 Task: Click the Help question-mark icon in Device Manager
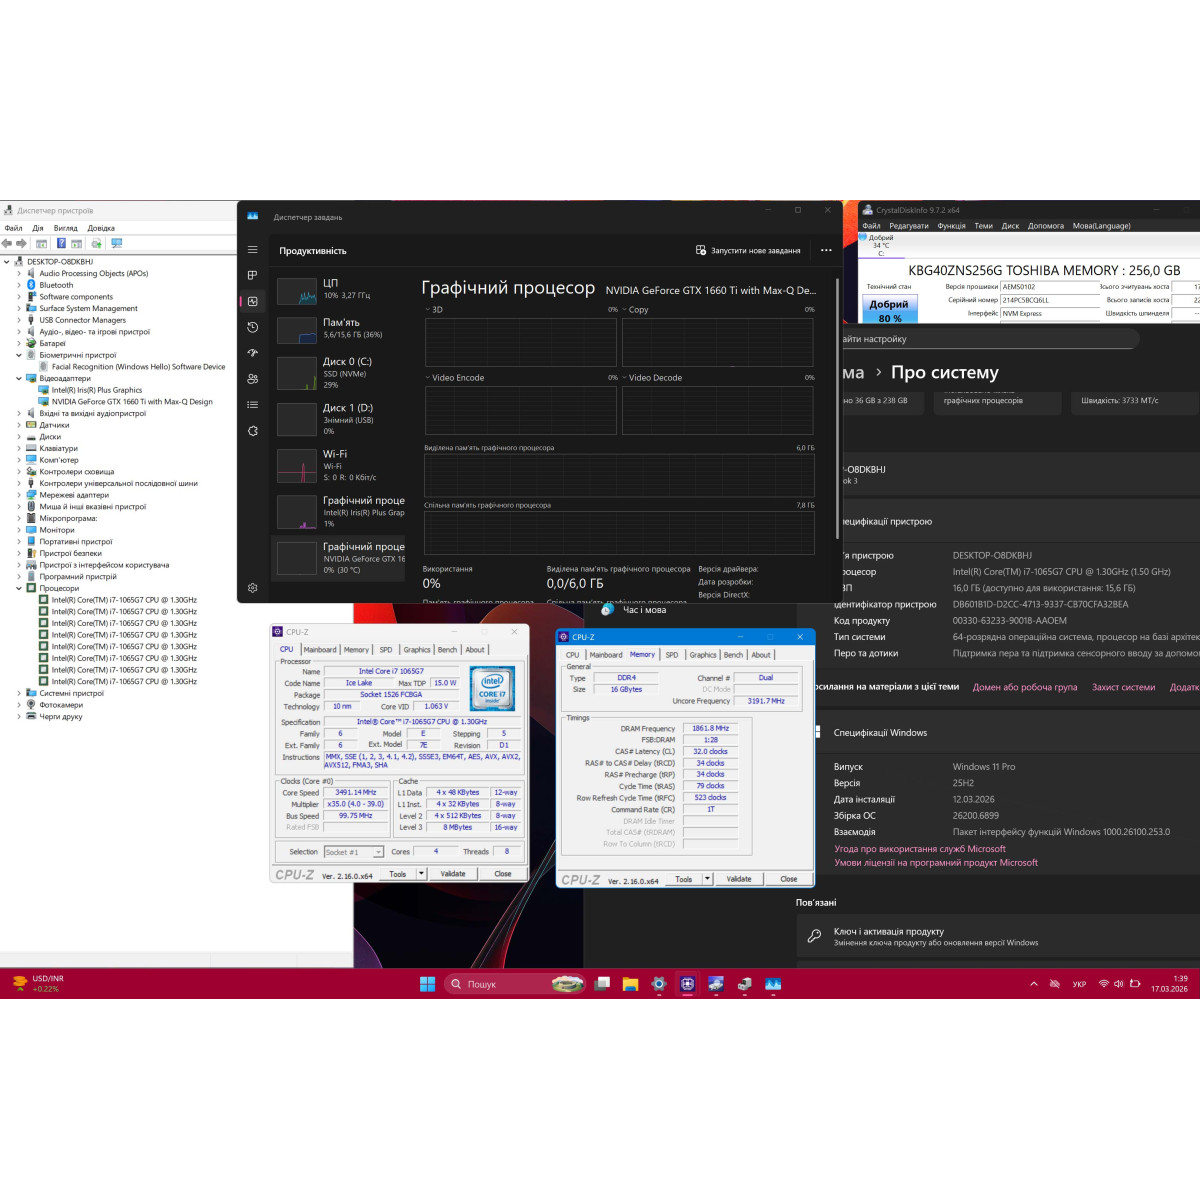coord(61,243)
